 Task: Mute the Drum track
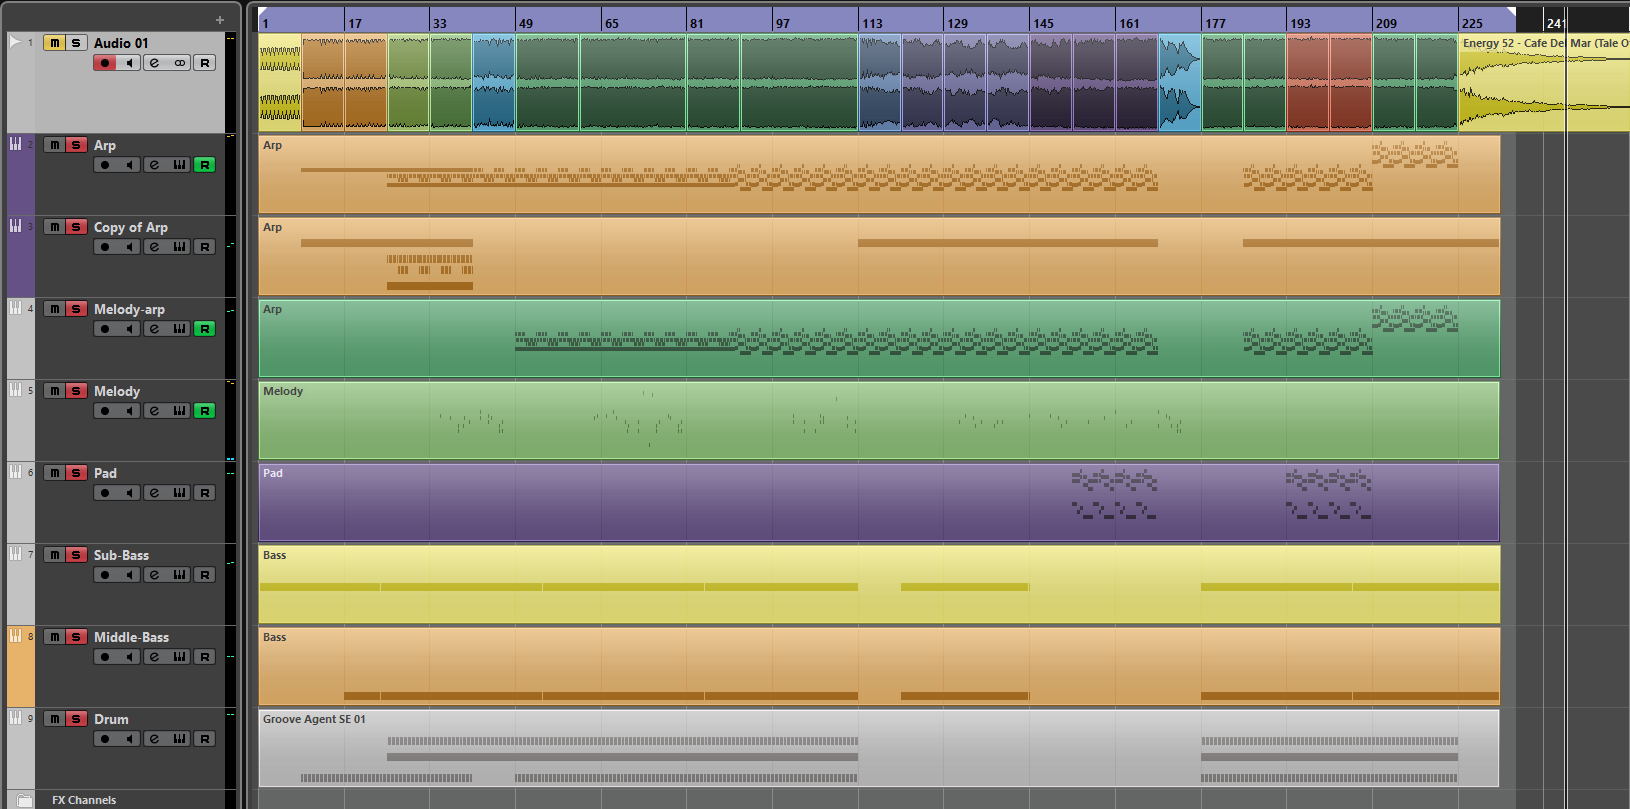pos(55,719)
